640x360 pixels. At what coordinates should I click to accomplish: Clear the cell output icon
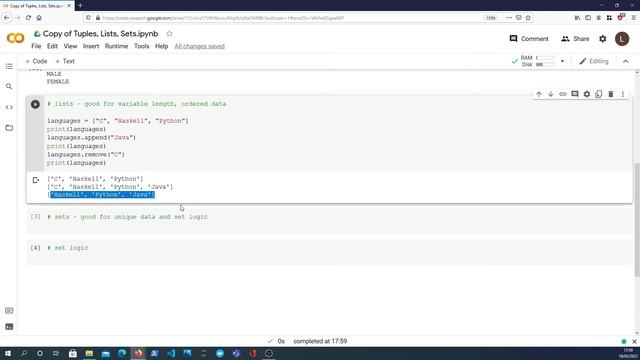36,180
